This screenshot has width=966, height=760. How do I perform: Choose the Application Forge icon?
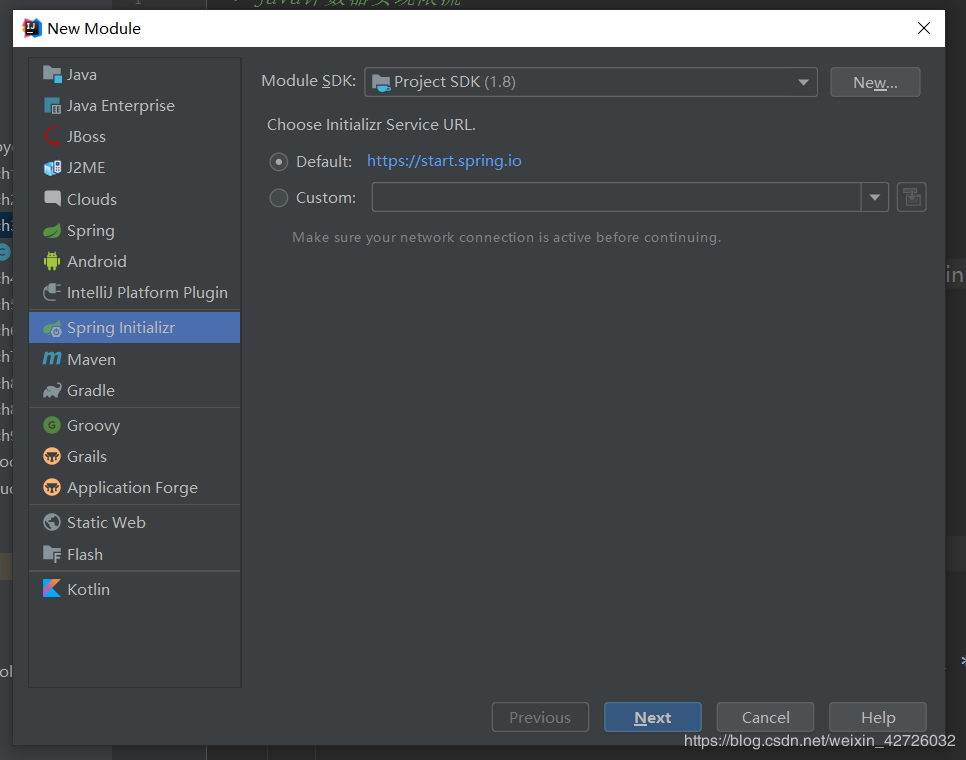pos(52,487)
